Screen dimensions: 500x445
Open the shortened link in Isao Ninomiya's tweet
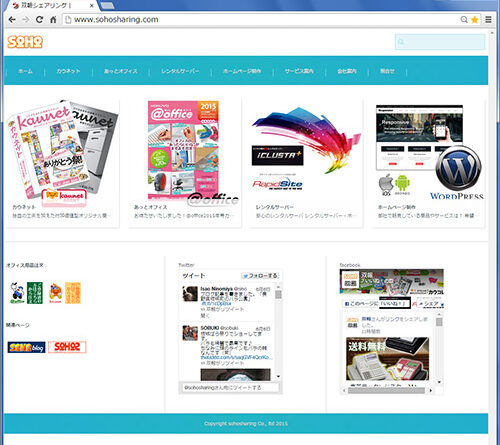pyautogui.click(x=216, y=304)
